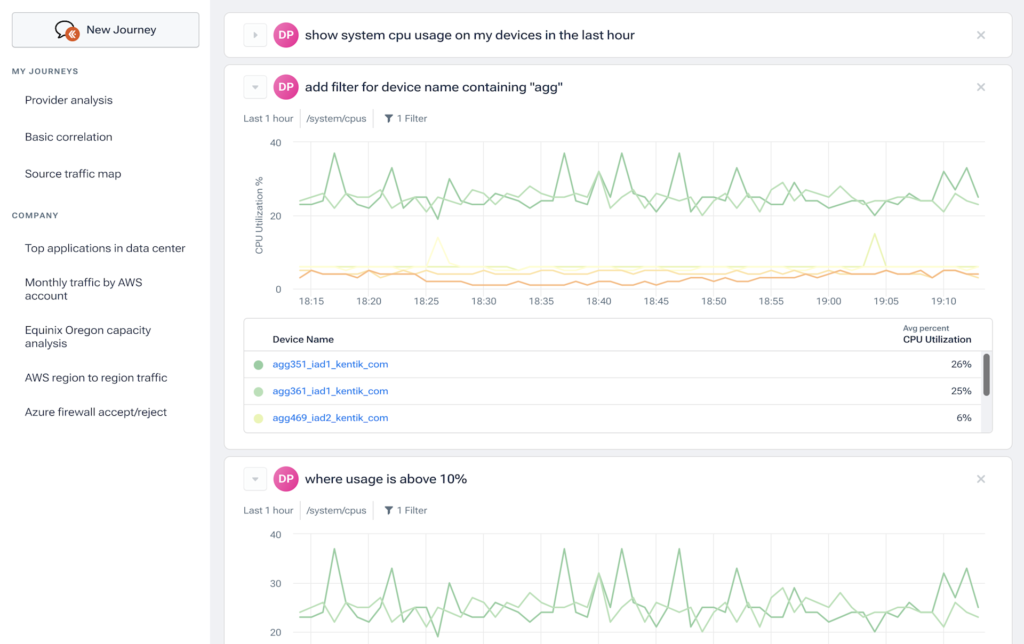Open device agg469_iad2_kentik_com
Image resolution: width=1024 pixels, height=644 pixels.
click(x=330, y=418)
